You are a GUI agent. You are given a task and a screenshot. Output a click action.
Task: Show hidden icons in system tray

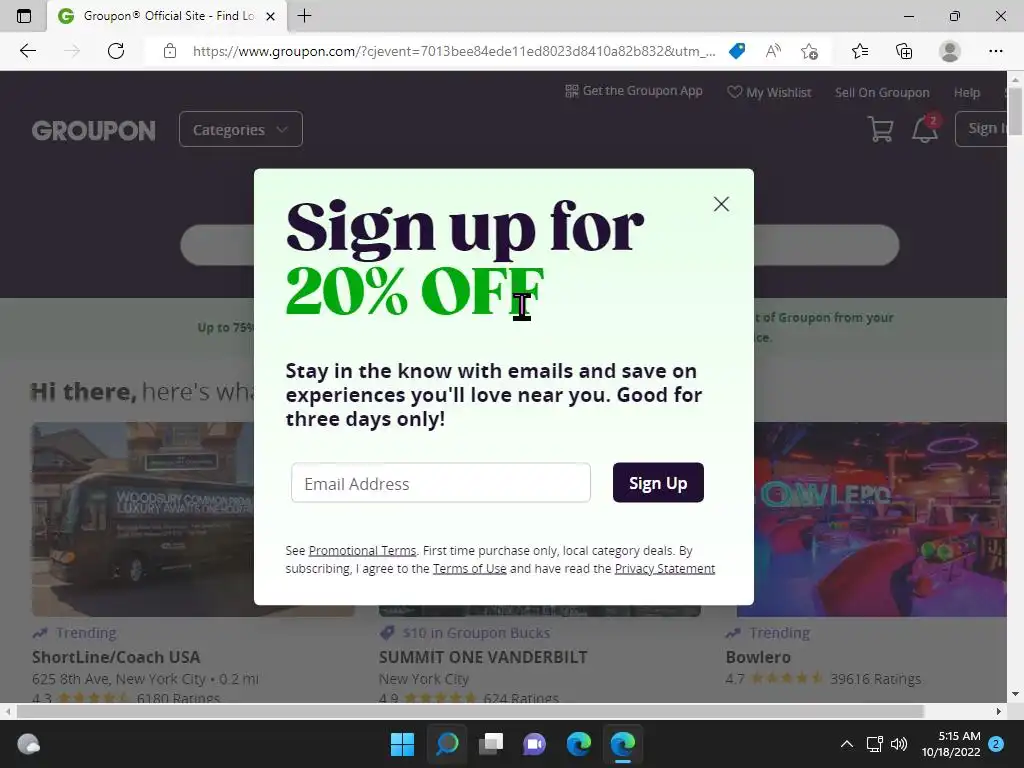[x=846, y=744]
